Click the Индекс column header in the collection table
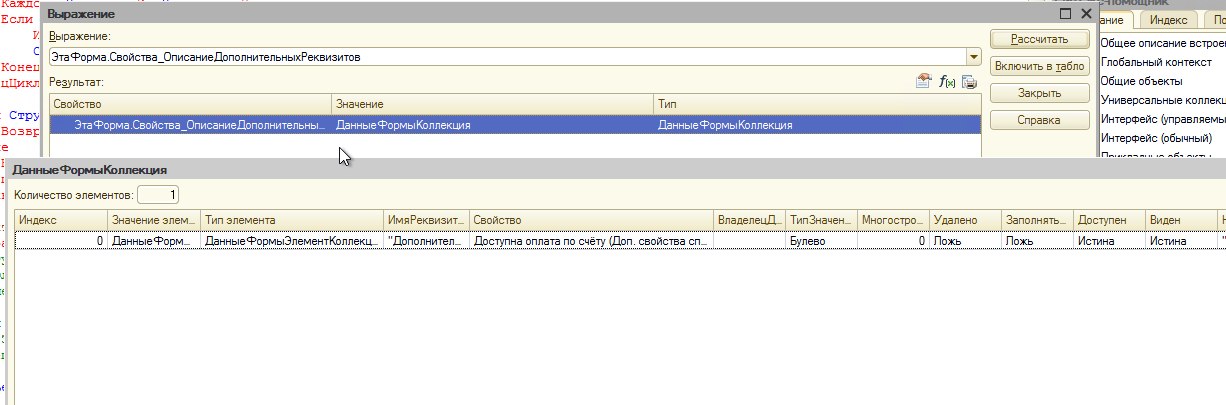Image resolution: width=1226 pixels, height=405 pixels. (x=61, y=219)
